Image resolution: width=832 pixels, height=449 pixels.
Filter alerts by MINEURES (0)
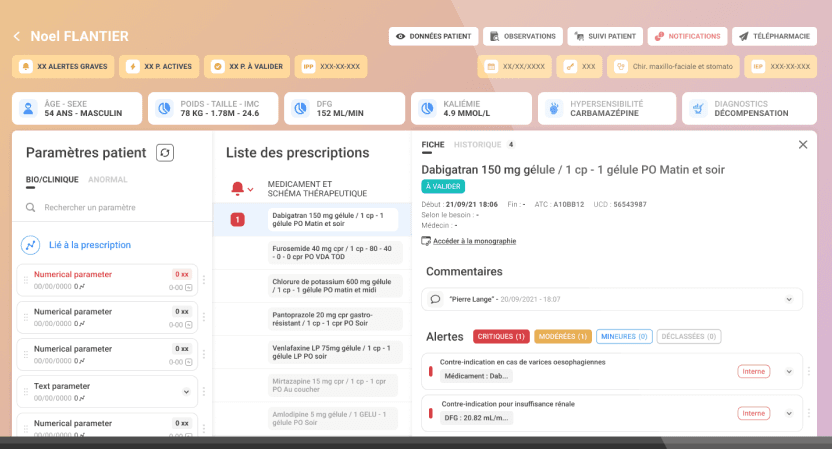(624, 336)
